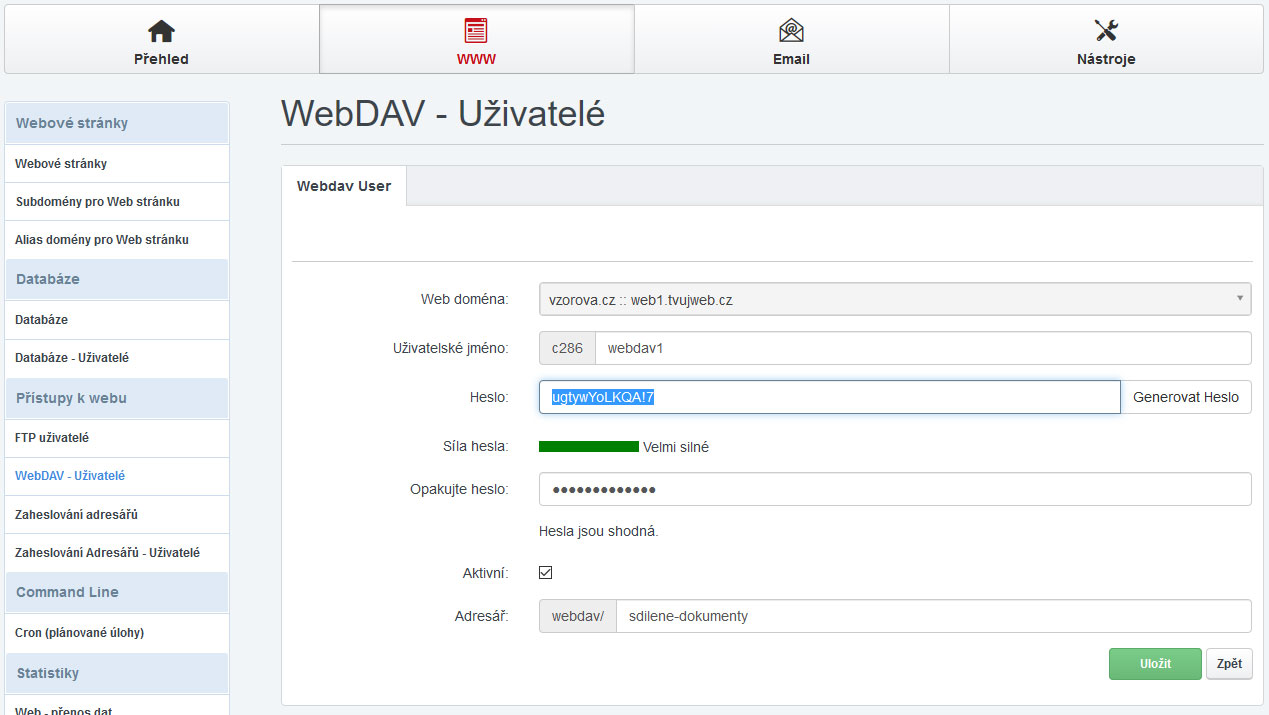
Task: Click the Uživatelské jméno input field
Action: (x=922, y=348)
